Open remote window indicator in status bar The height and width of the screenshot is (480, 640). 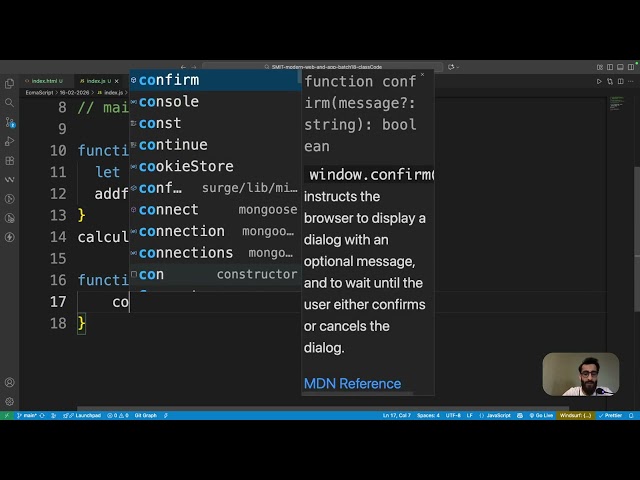coord(6,416)
